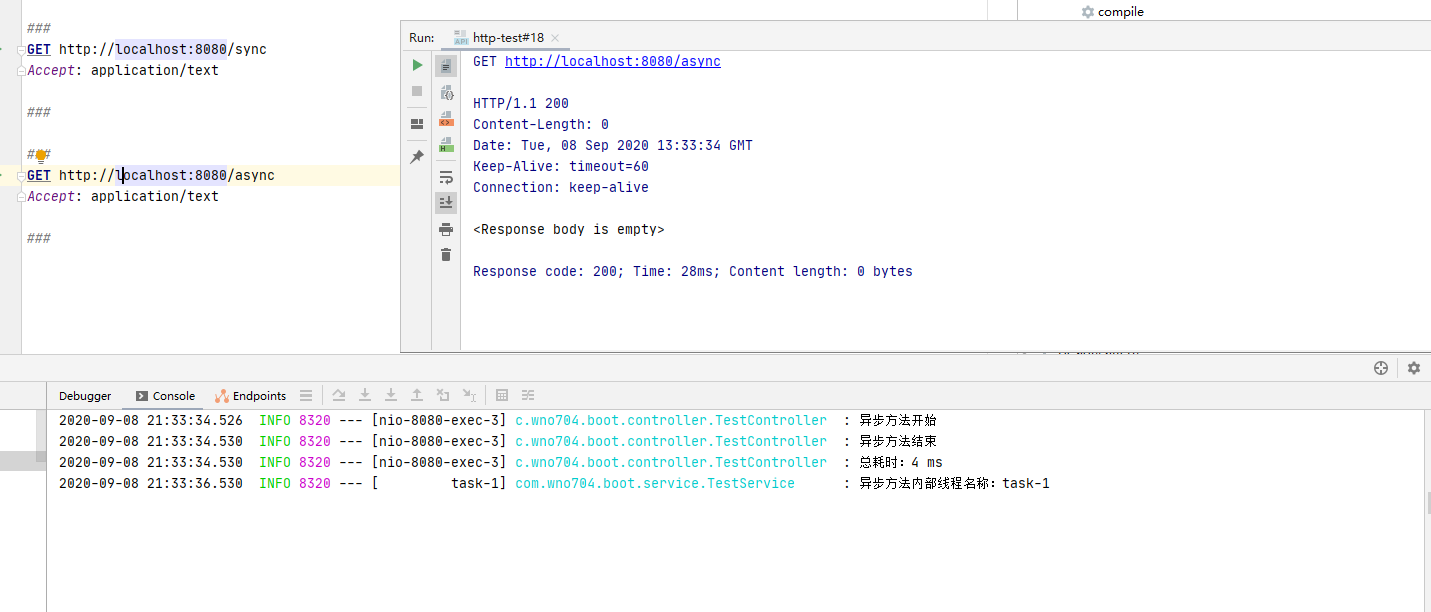
Task: Toggle scroll to end of output
Action: click(446, 202)
